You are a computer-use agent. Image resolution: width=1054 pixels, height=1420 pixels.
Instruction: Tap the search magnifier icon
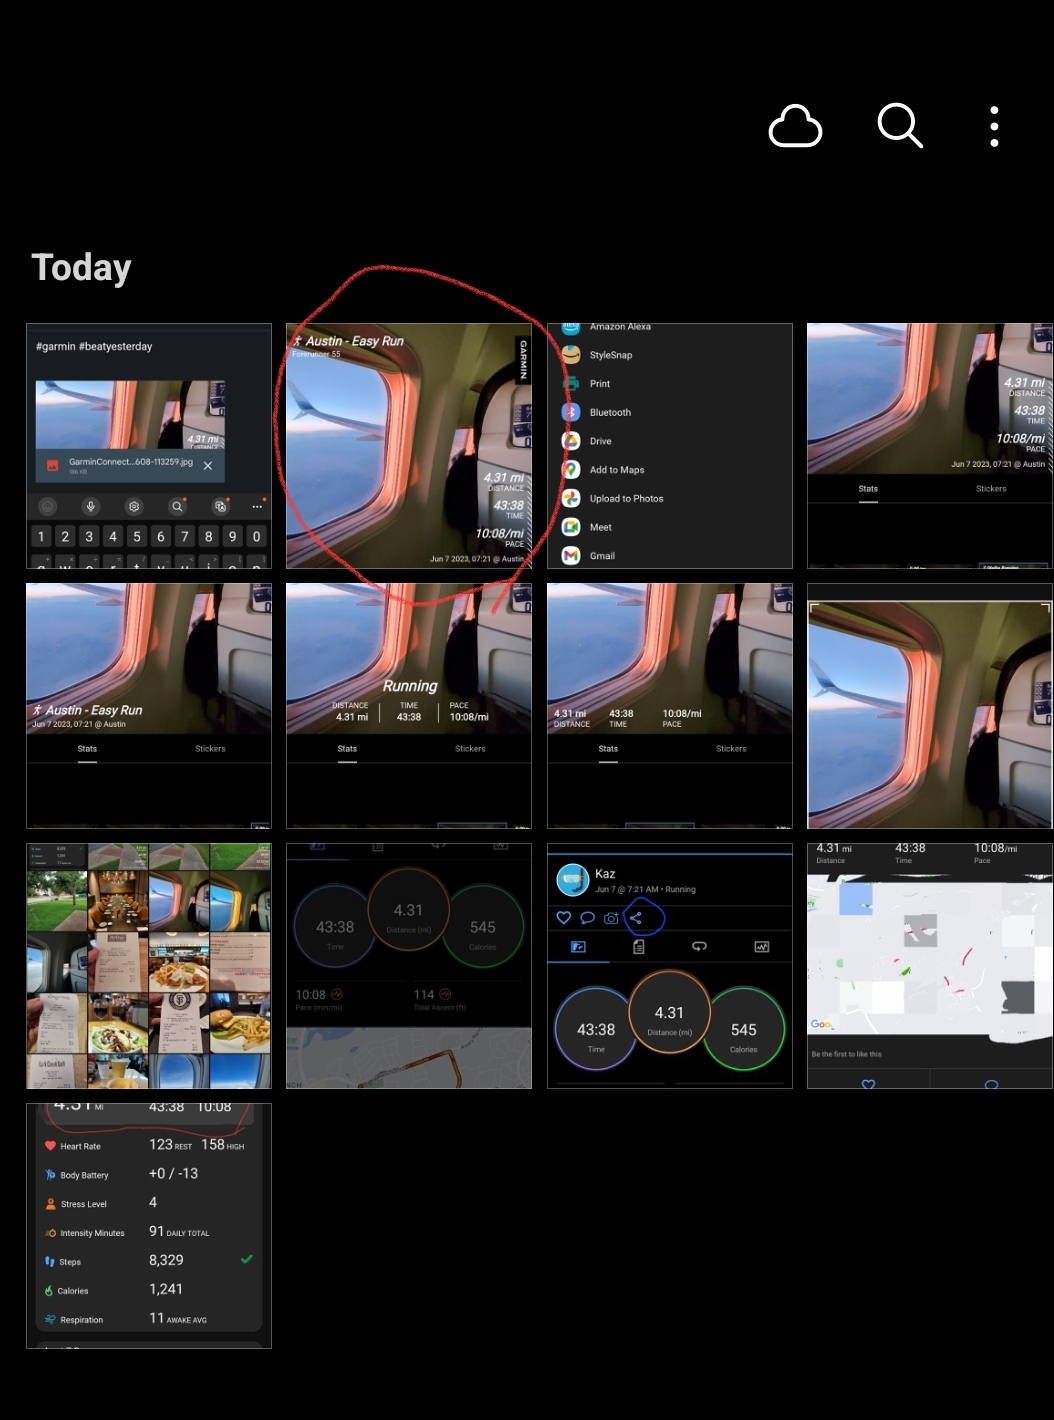click(900, 126)
